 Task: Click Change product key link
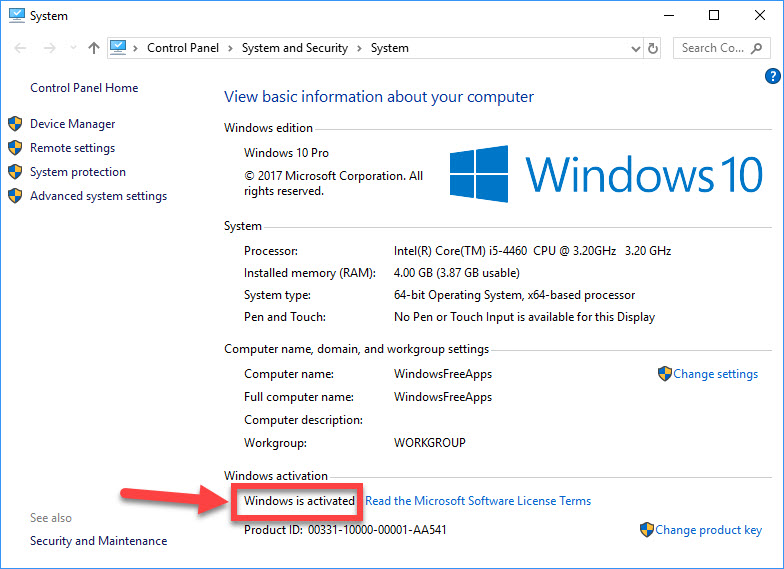708,530
